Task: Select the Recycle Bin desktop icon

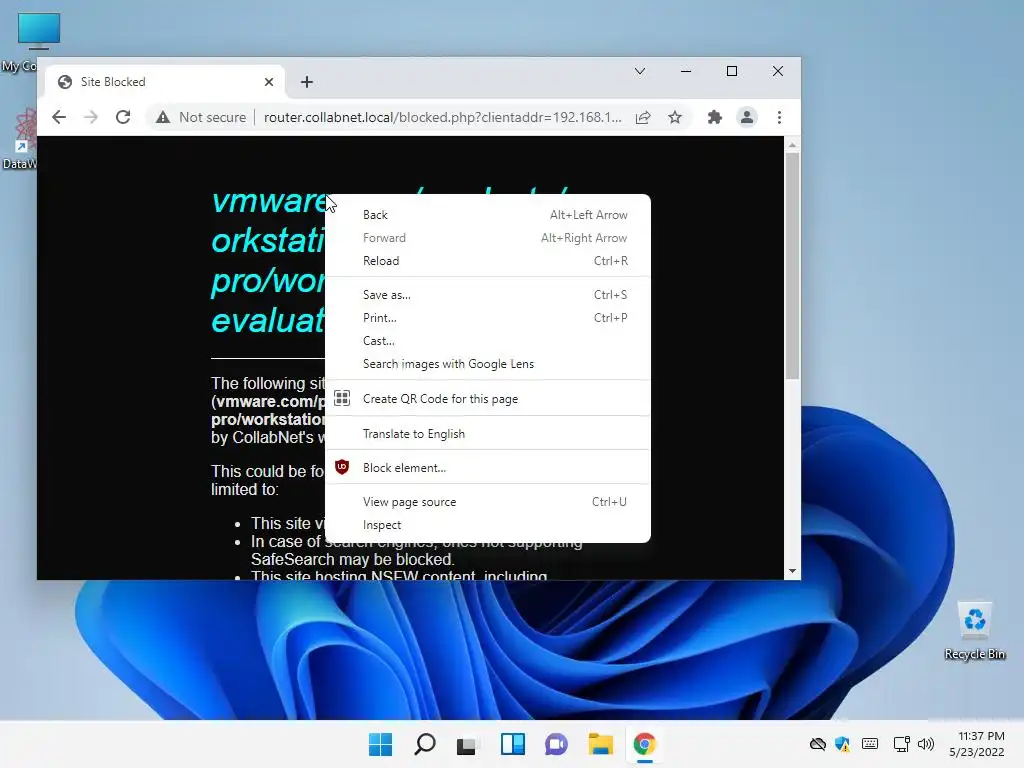Action: click(975, 631)
